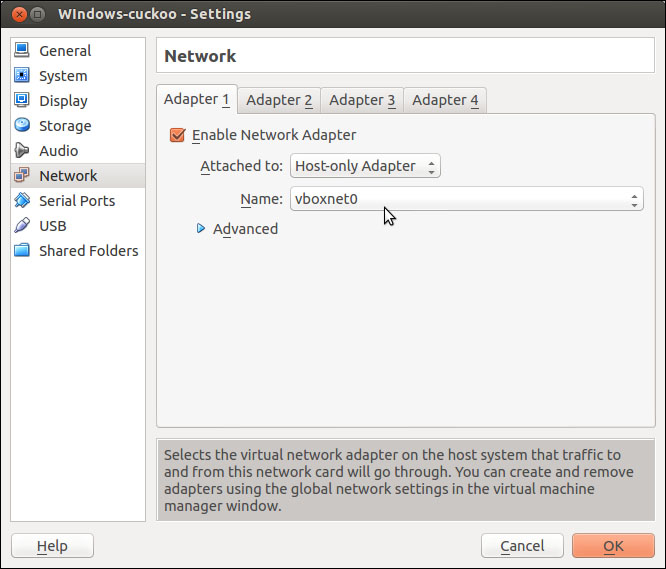666x569 pixels.
Task: Confirm settings with OK button
Action: click(x=613, y=546)
